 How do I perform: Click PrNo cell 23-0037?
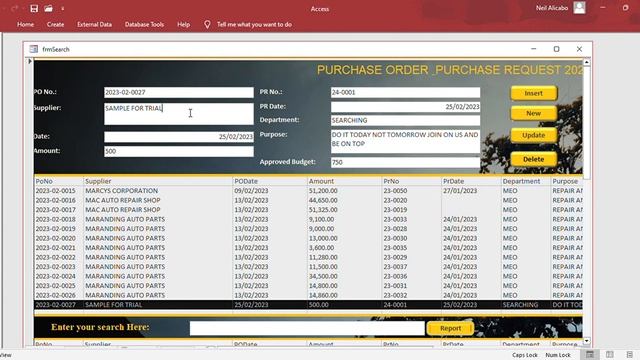395,267
